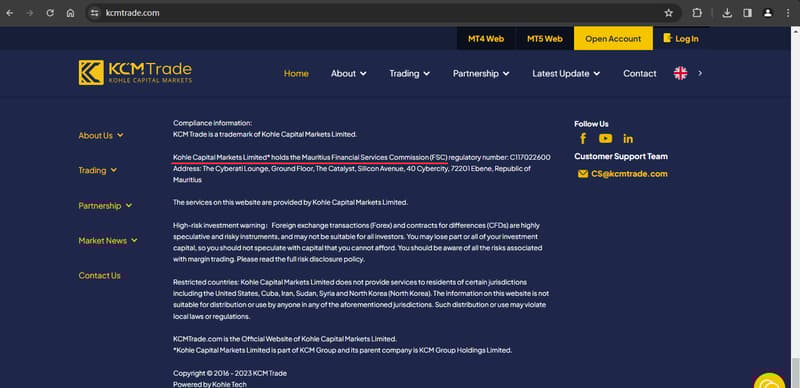The width and height of the screenshot is (800, 388).
Task: Expand the About navigation dropdown
Action: [x=348, y=74]
